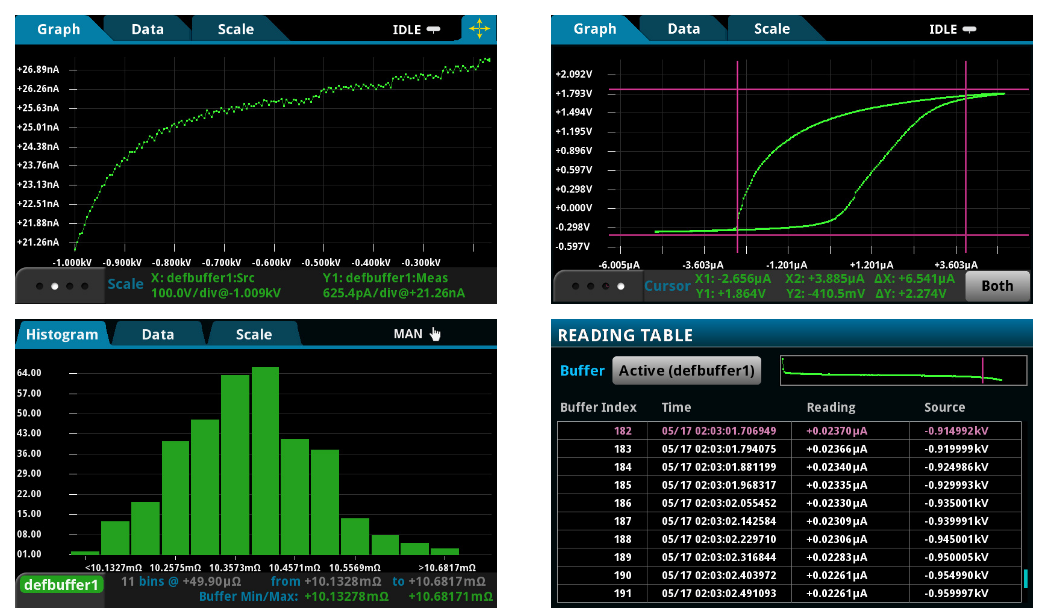Tap the swipe dots beside the Scale label

click(x=62, y=285)
